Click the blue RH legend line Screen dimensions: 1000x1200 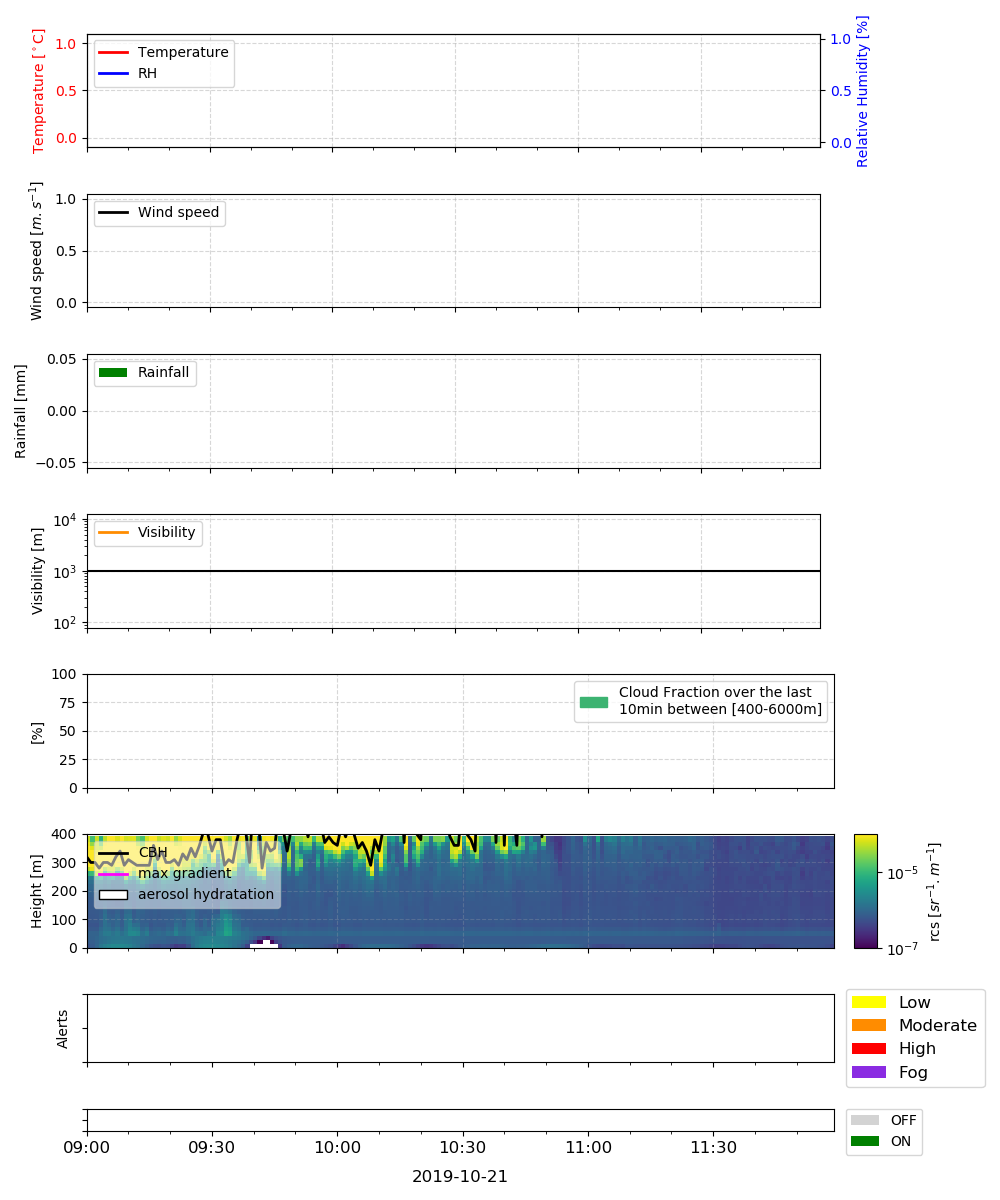click(x=113, y=73)
